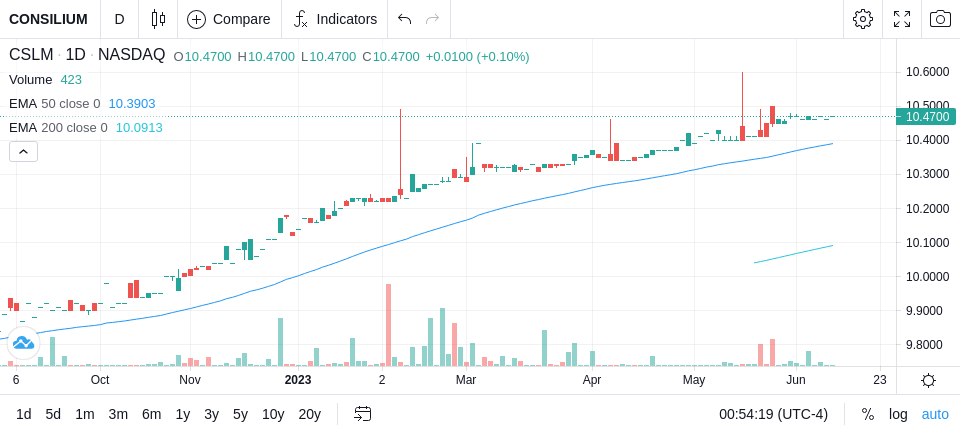Click the EMA 200 value 10.0913

coord(139,127)
